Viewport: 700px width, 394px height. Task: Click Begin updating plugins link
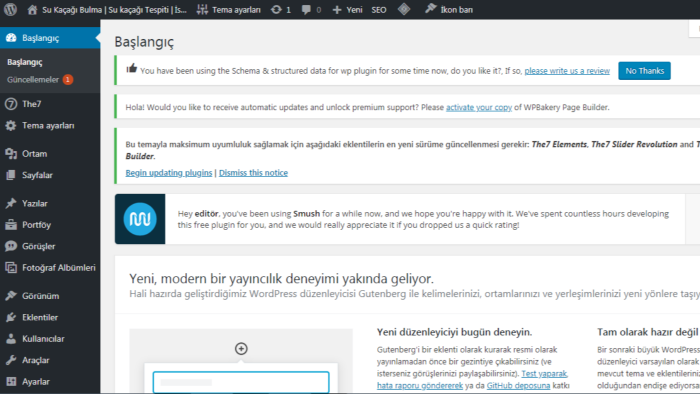[169, 173]
